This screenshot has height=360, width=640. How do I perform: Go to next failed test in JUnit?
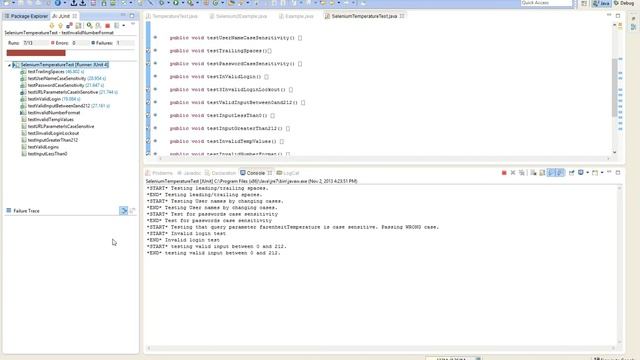(x=51, y=26)
